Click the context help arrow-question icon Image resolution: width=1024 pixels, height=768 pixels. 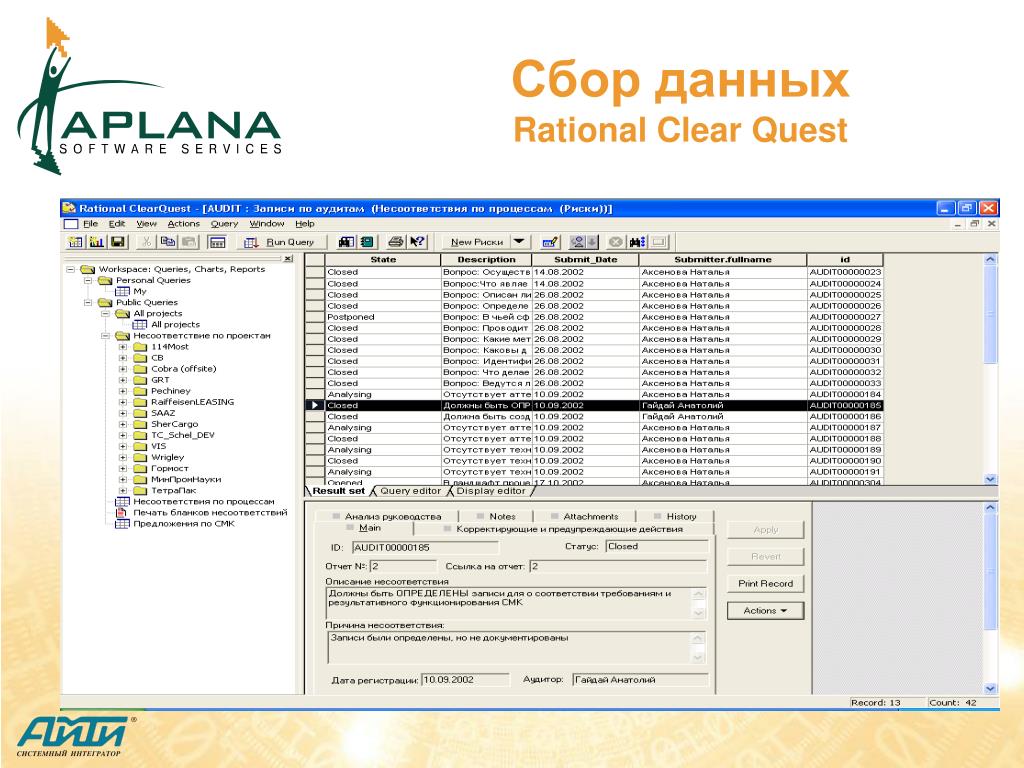(x=417, y=242)
